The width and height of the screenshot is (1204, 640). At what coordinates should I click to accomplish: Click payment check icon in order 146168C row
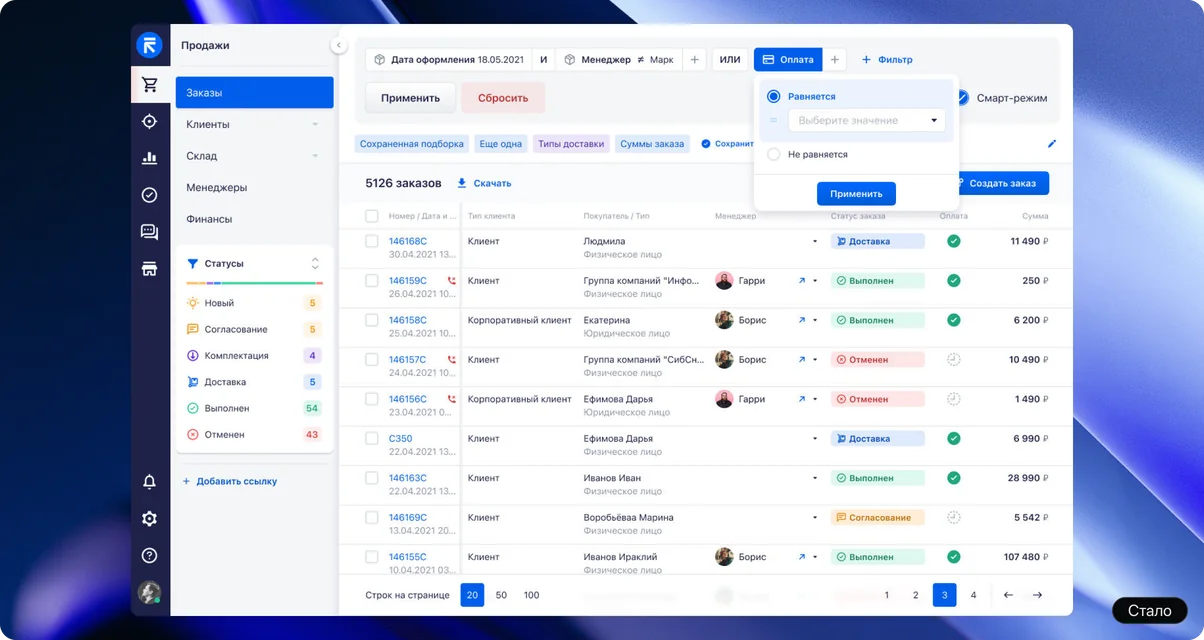point(954,241)
